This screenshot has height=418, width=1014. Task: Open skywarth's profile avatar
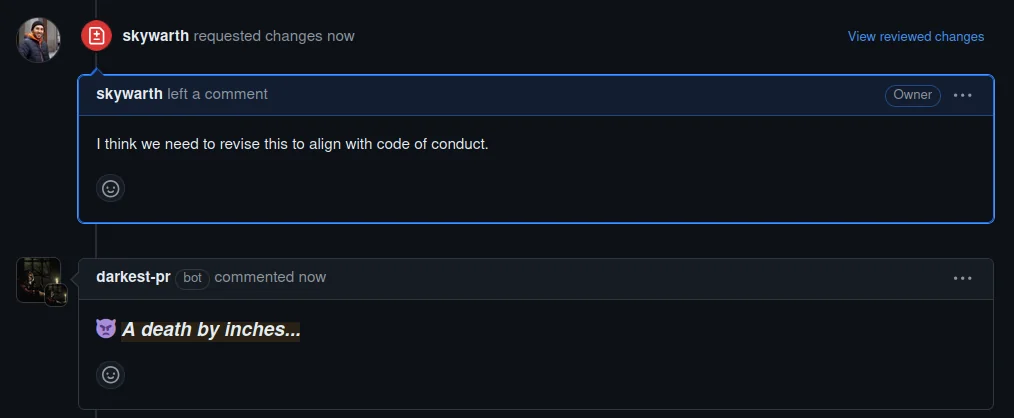[38, 39]
